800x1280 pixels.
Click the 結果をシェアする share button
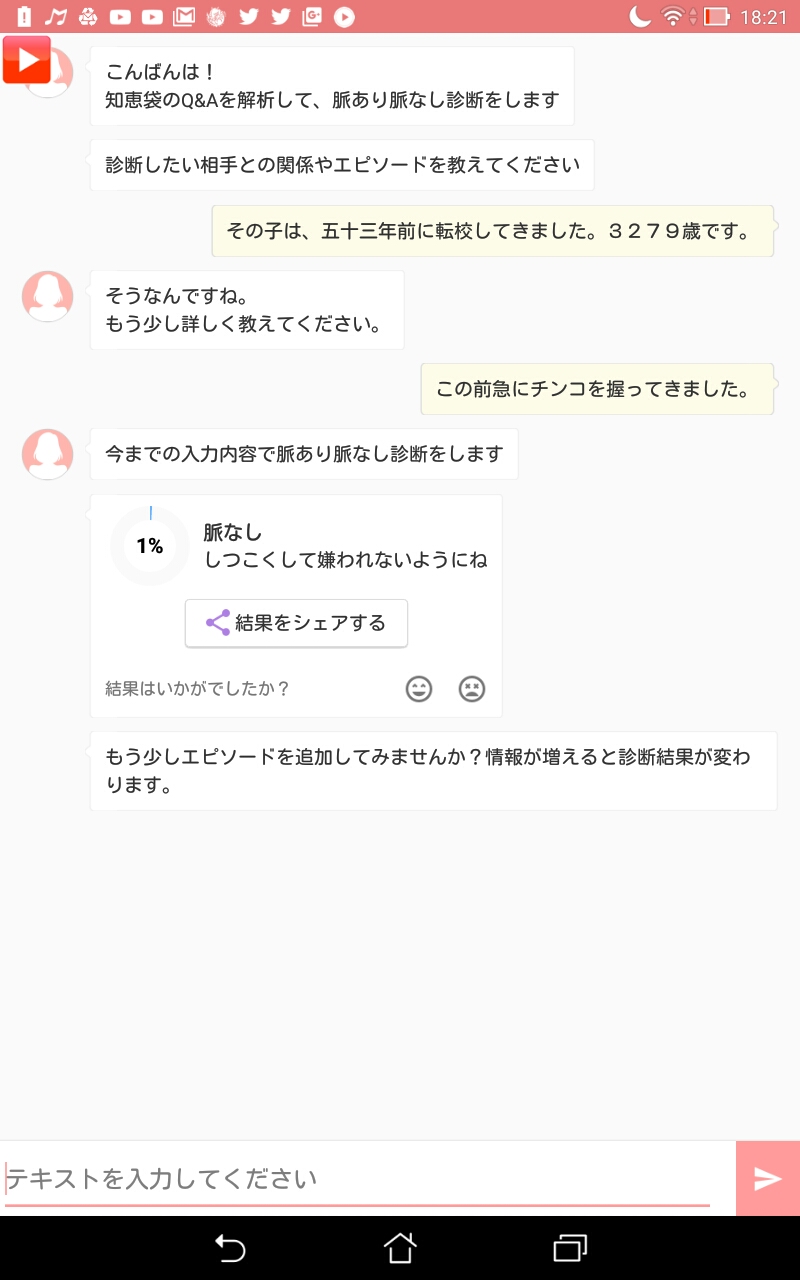[x=296, y=623]
